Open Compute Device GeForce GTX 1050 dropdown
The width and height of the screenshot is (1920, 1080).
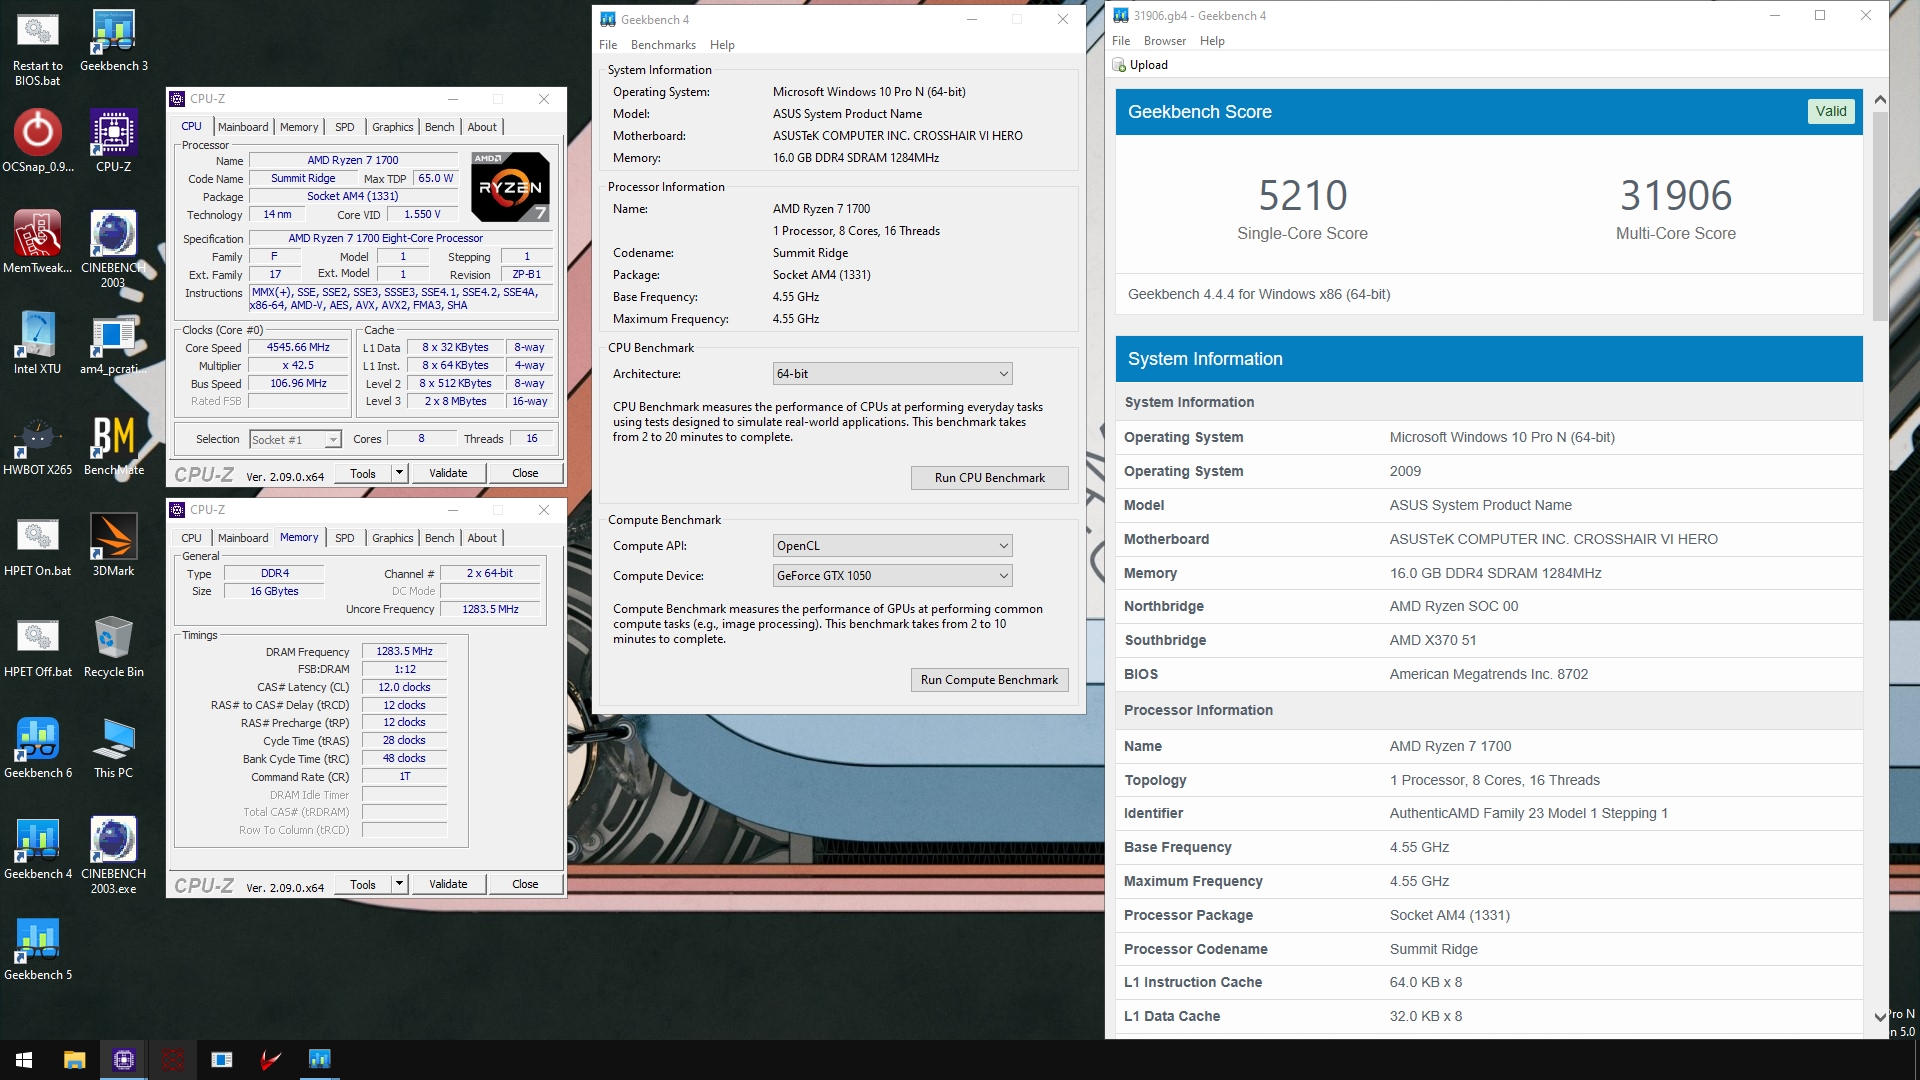coord(892,576)
